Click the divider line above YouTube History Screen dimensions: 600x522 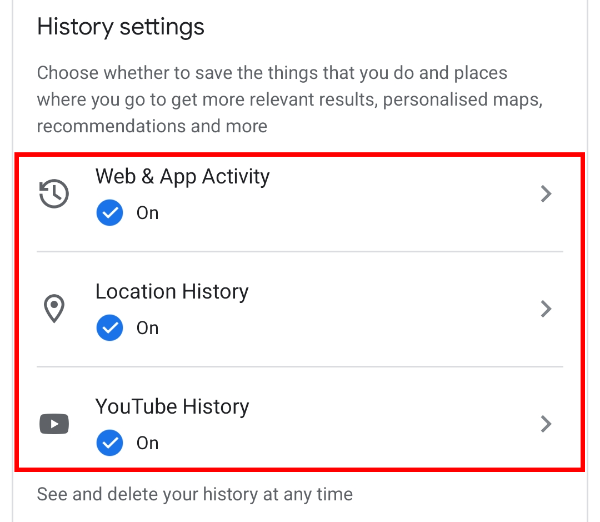329,367
